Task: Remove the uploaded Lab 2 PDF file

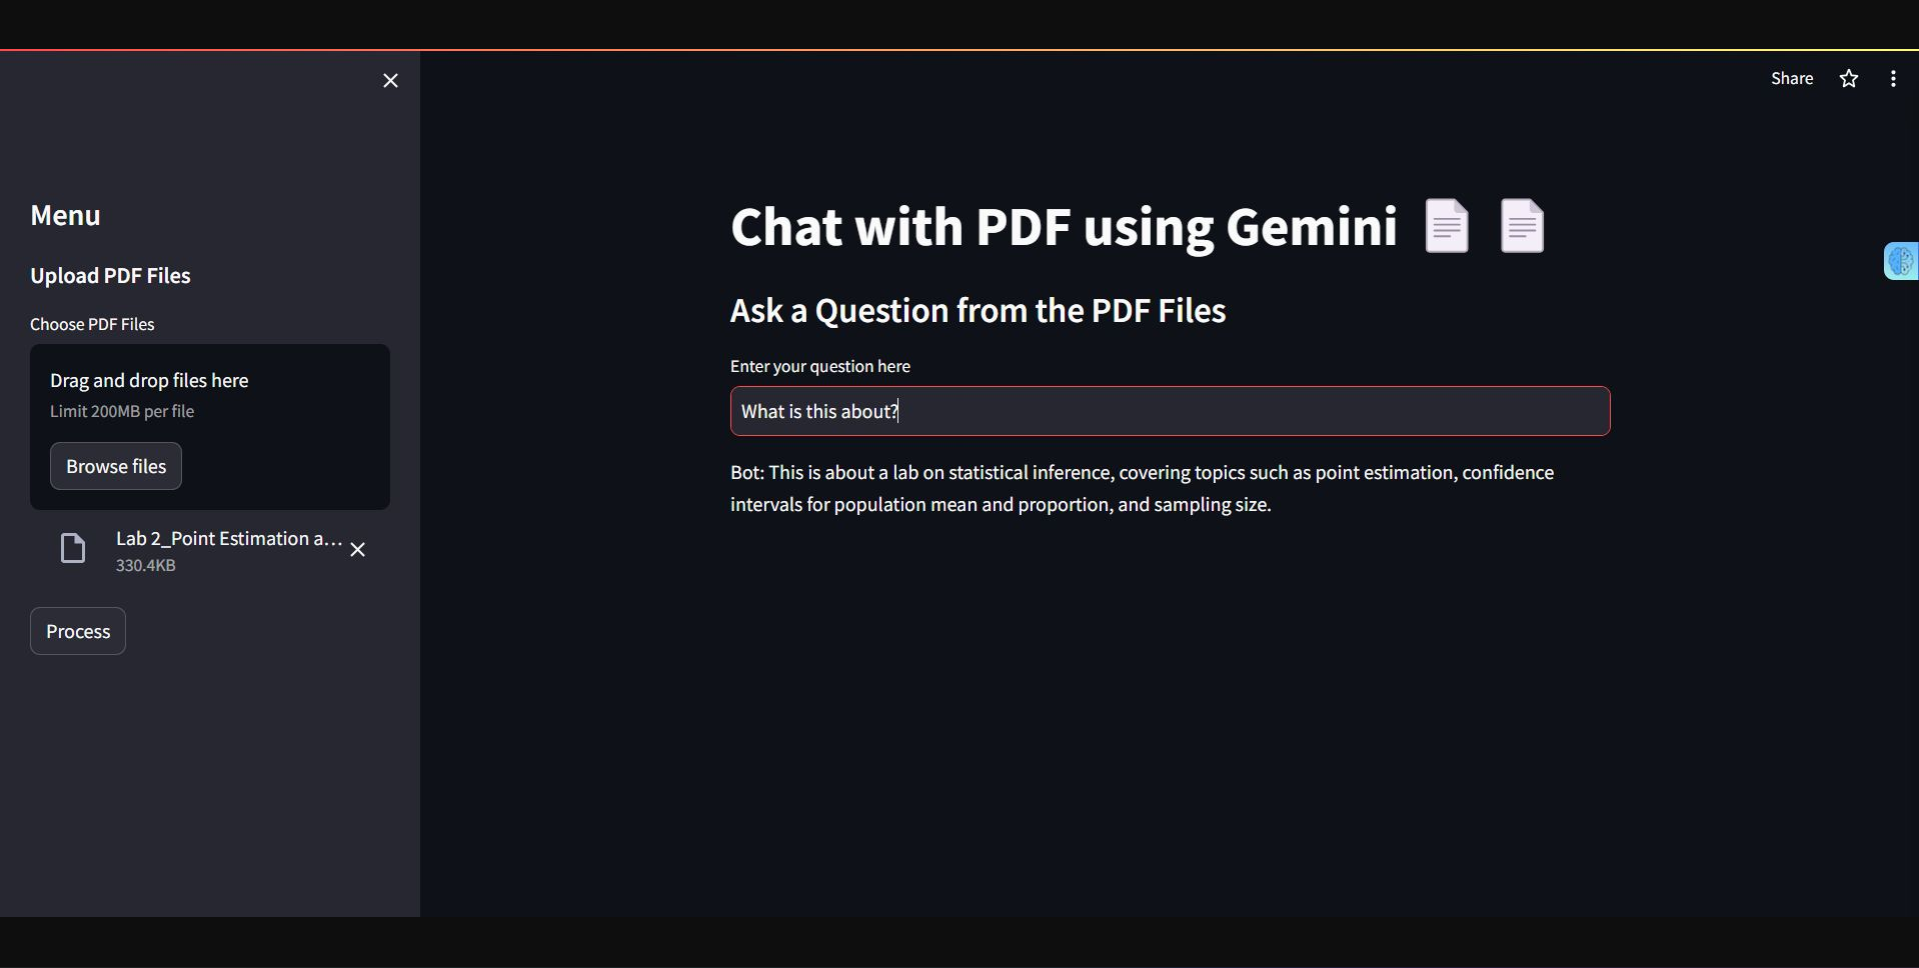Action: coord(358,550)
